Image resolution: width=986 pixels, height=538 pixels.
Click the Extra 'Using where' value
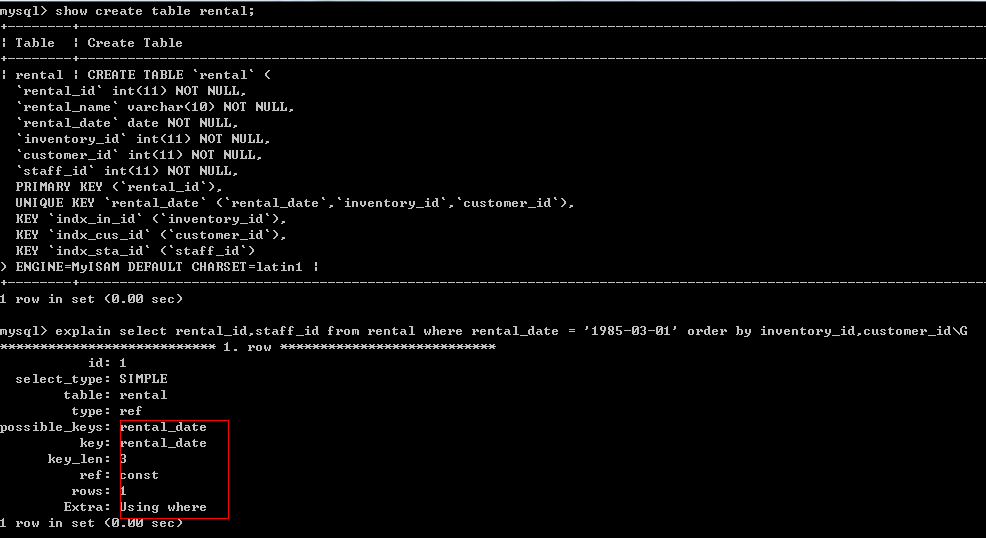(x=163, y=507)
